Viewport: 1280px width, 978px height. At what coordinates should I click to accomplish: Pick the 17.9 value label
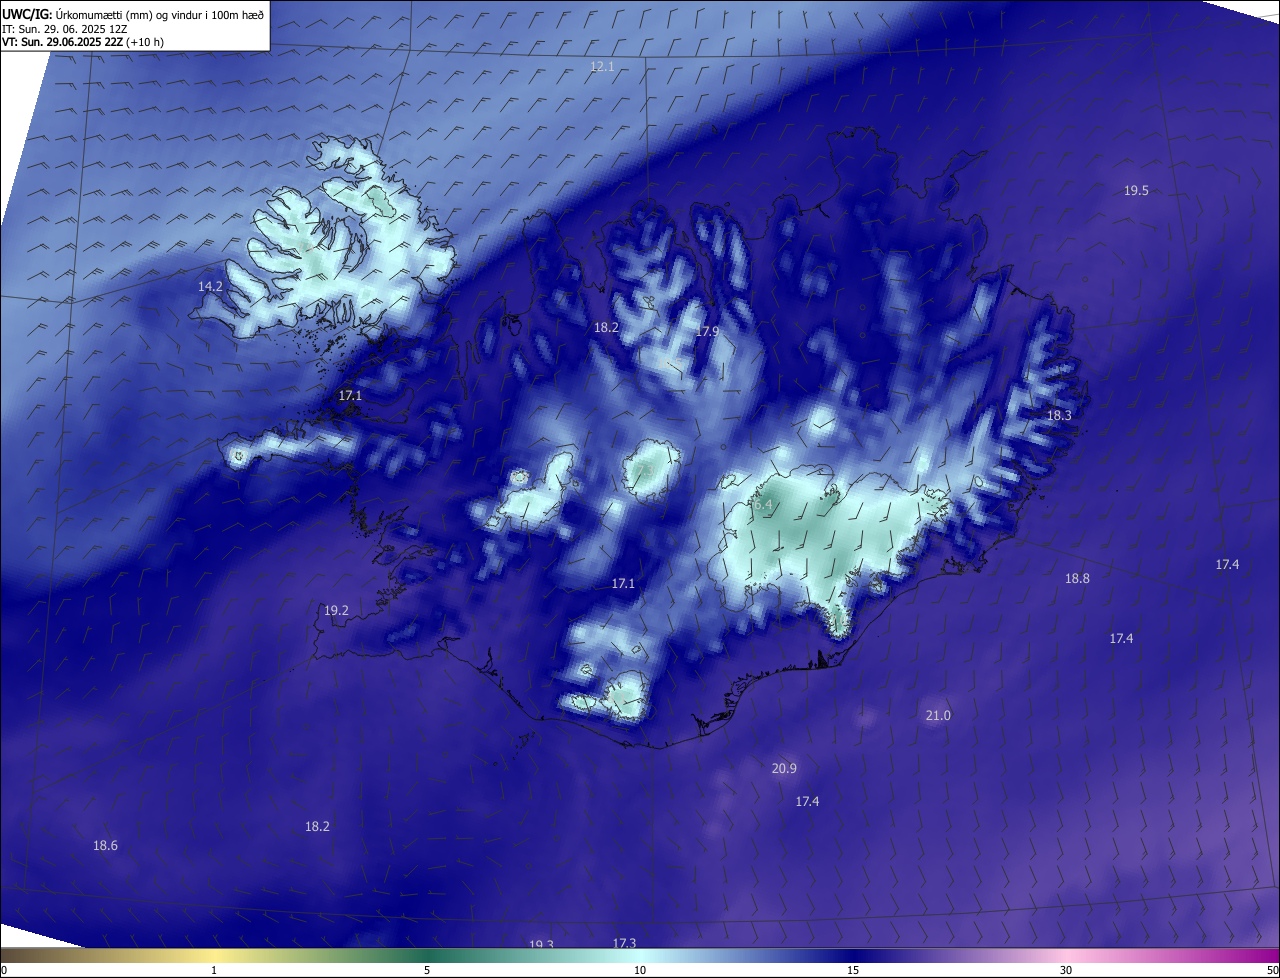[x=707, y=331]
